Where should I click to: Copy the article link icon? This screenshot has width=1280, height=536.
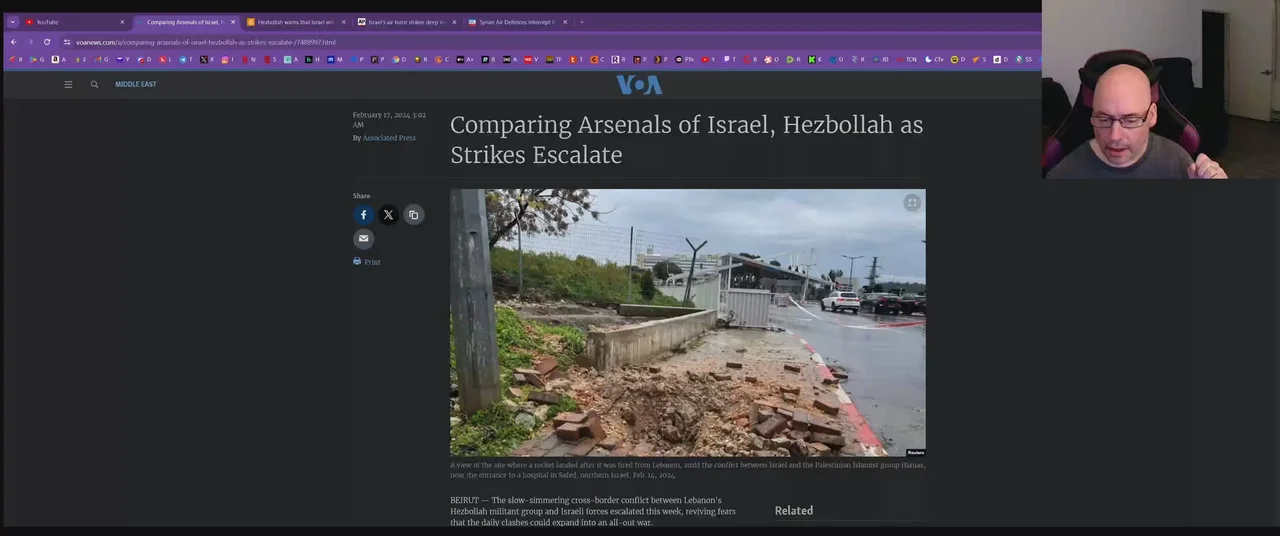[x=413, y=215]
